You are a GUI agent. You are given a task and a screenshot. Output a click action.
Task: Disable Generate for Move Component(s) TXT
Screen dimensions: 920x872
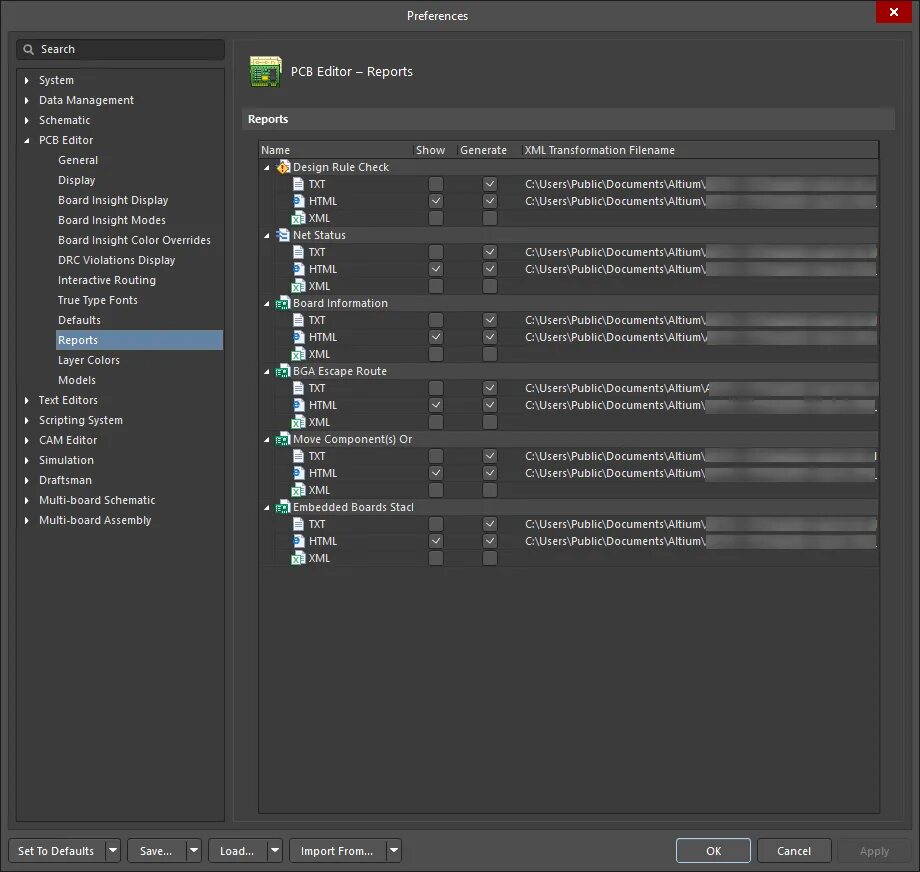click(x=490, y=457)
